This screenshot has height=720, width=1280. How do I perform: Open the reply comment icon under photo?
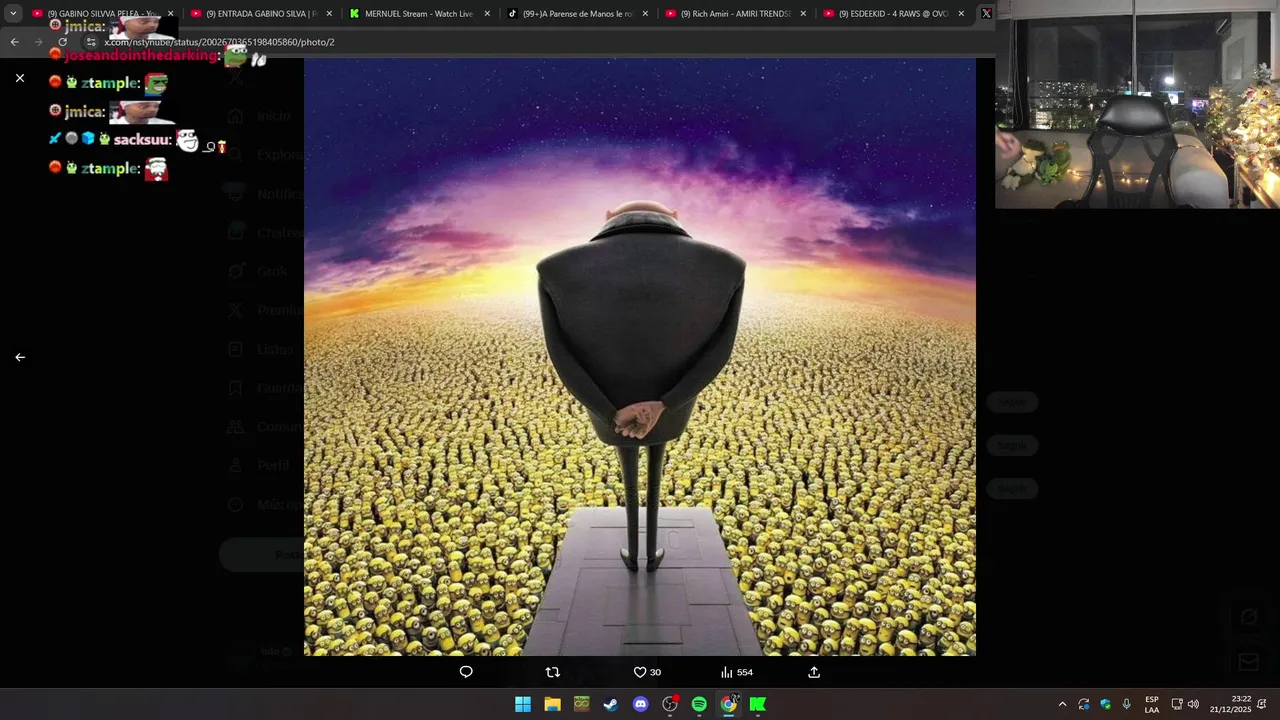[466, 672]
